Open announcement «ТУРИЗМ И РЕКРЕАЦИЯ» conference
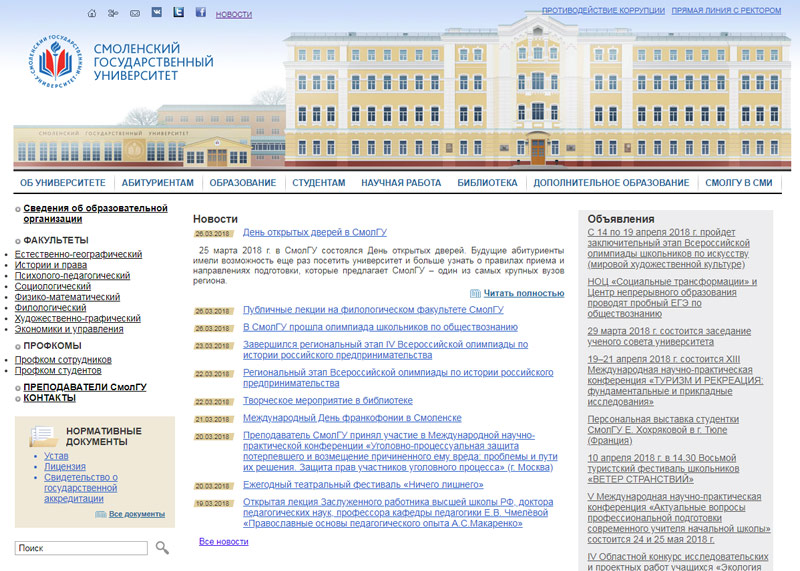This screenshot has height=571, width=800. point(675,380)
